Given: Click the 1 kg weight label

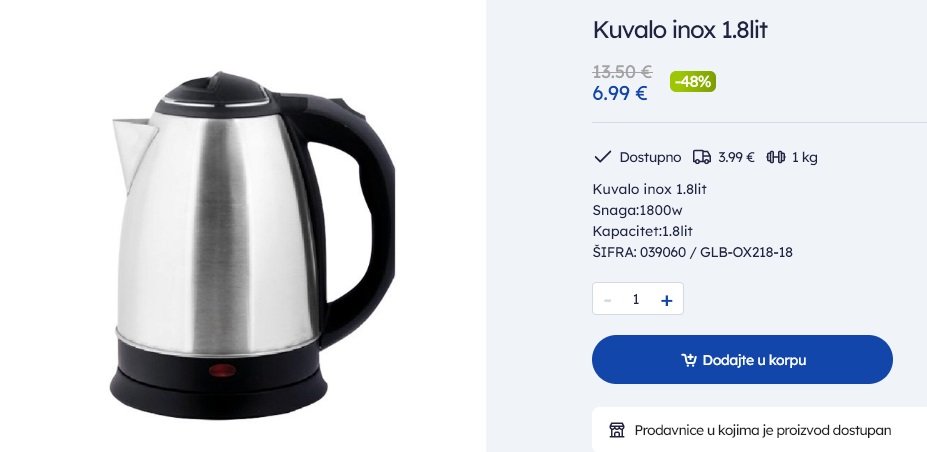Looking at the screenshot, I should coord(805,157).
